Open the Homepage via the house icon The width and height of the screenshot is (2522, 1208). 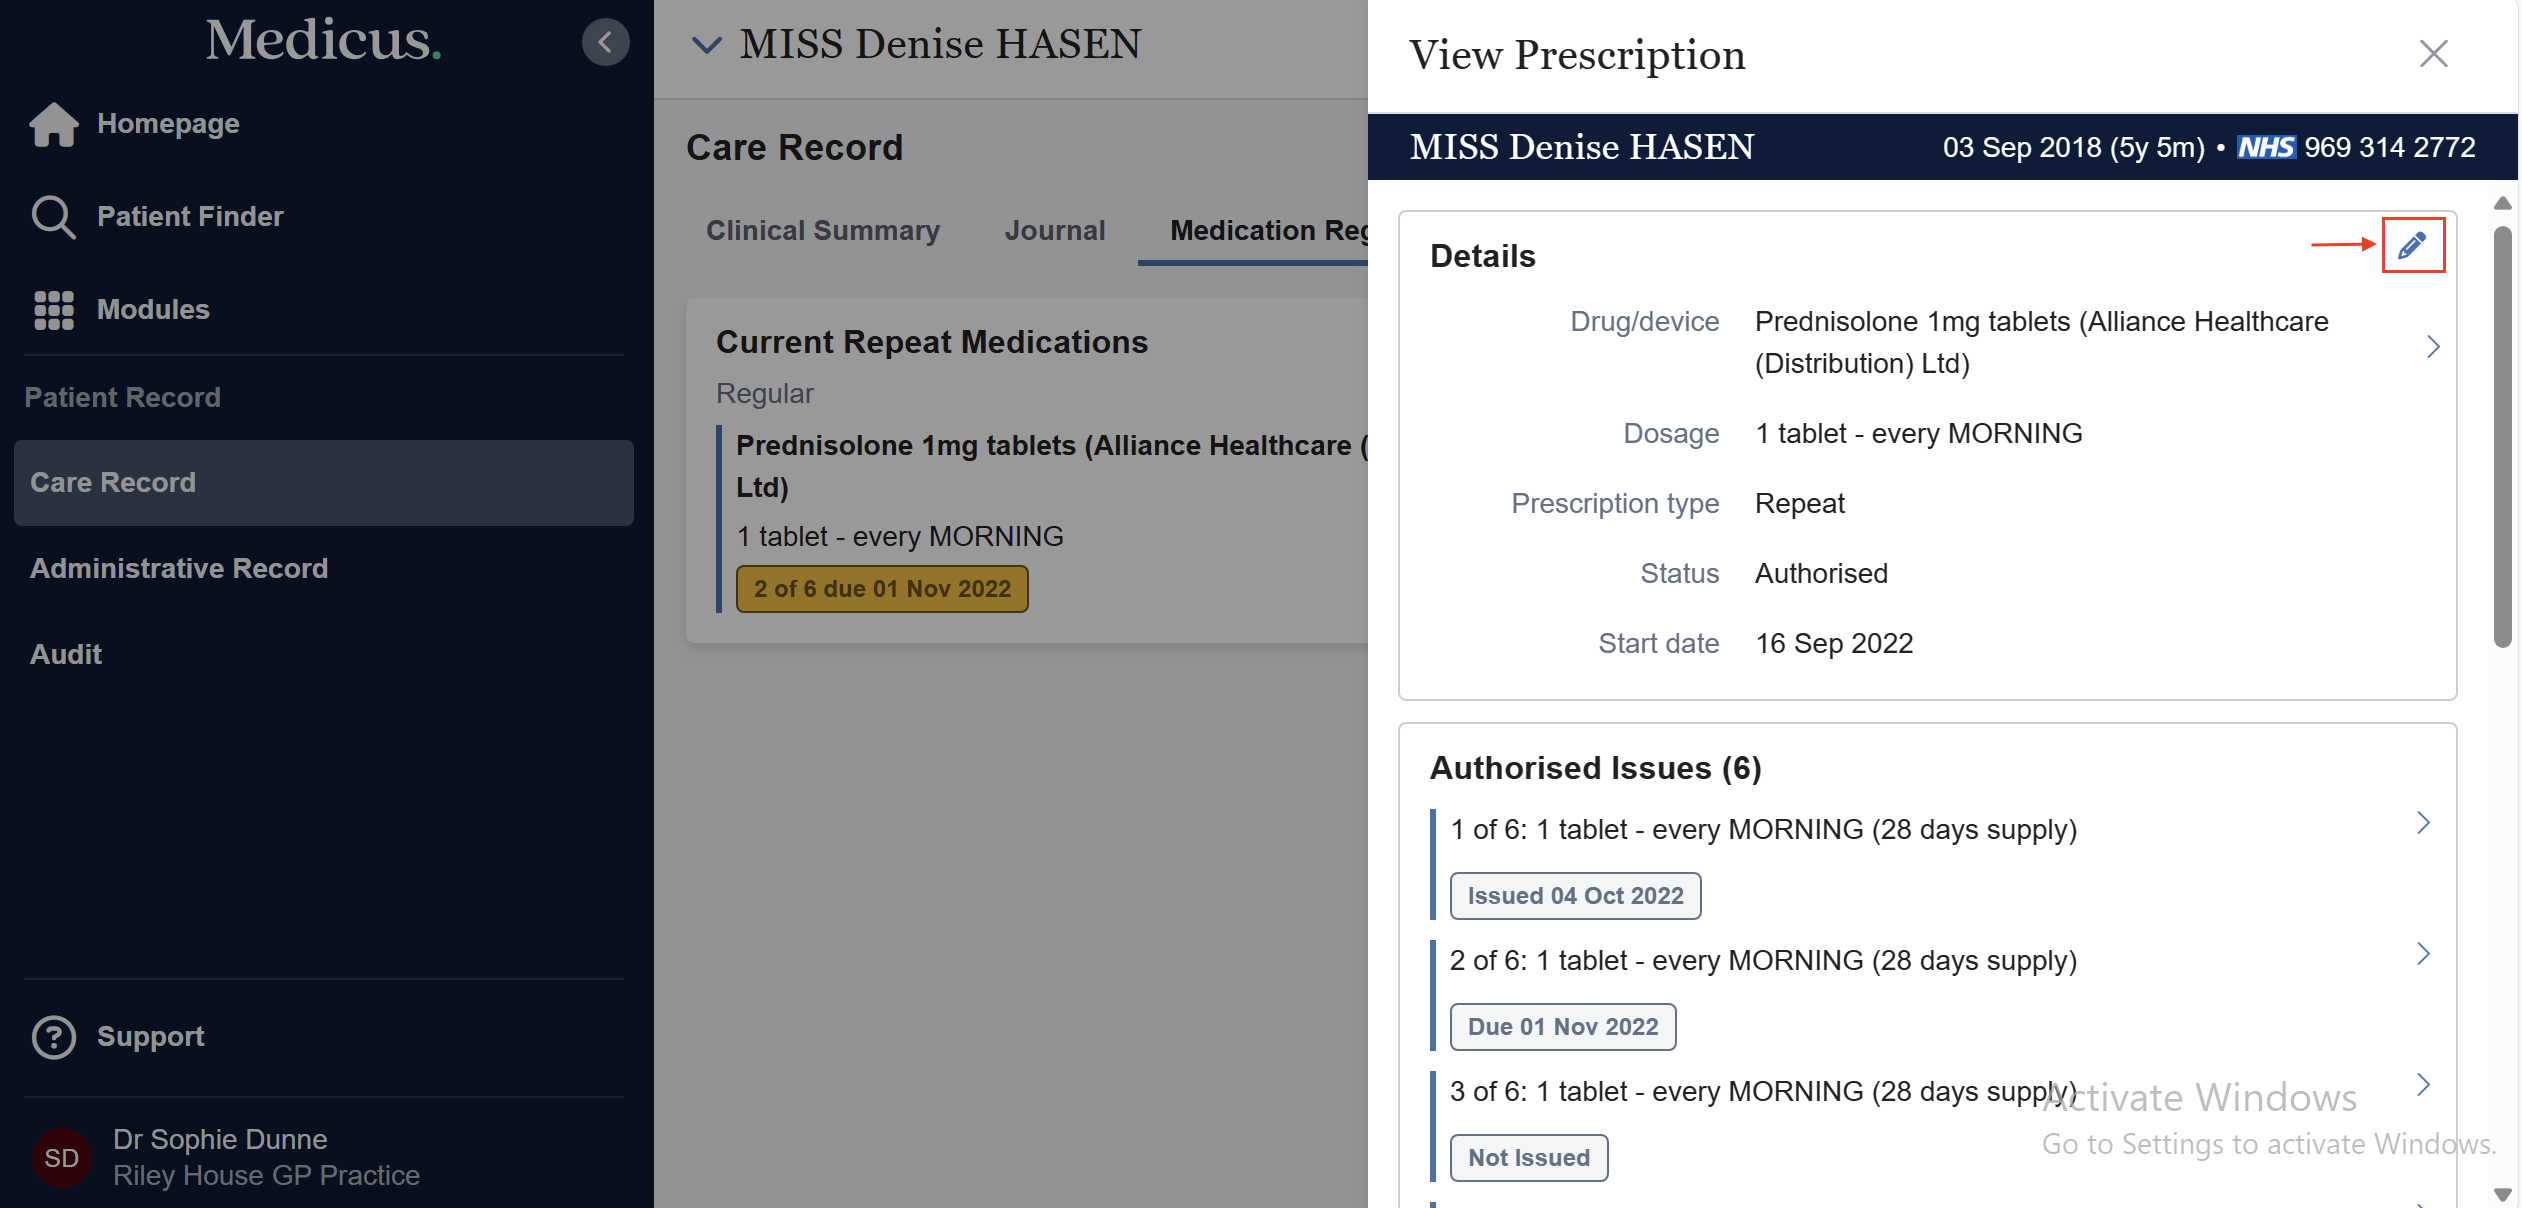(x=54, y=124)
